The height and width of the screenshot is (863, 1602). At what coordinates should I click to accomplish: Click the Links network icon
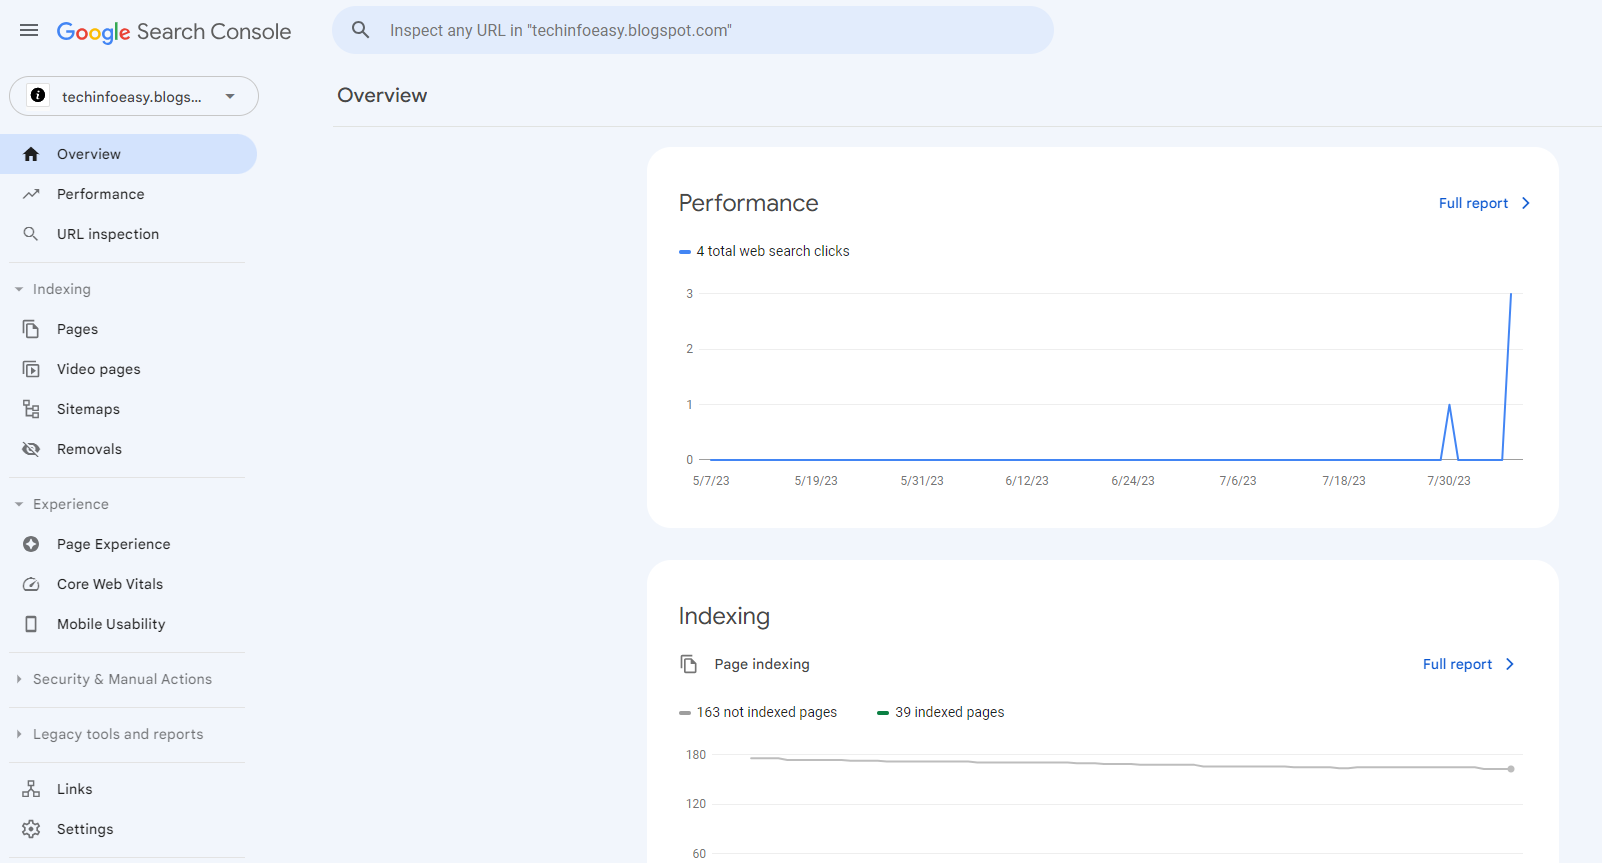(x=31, y=789)
